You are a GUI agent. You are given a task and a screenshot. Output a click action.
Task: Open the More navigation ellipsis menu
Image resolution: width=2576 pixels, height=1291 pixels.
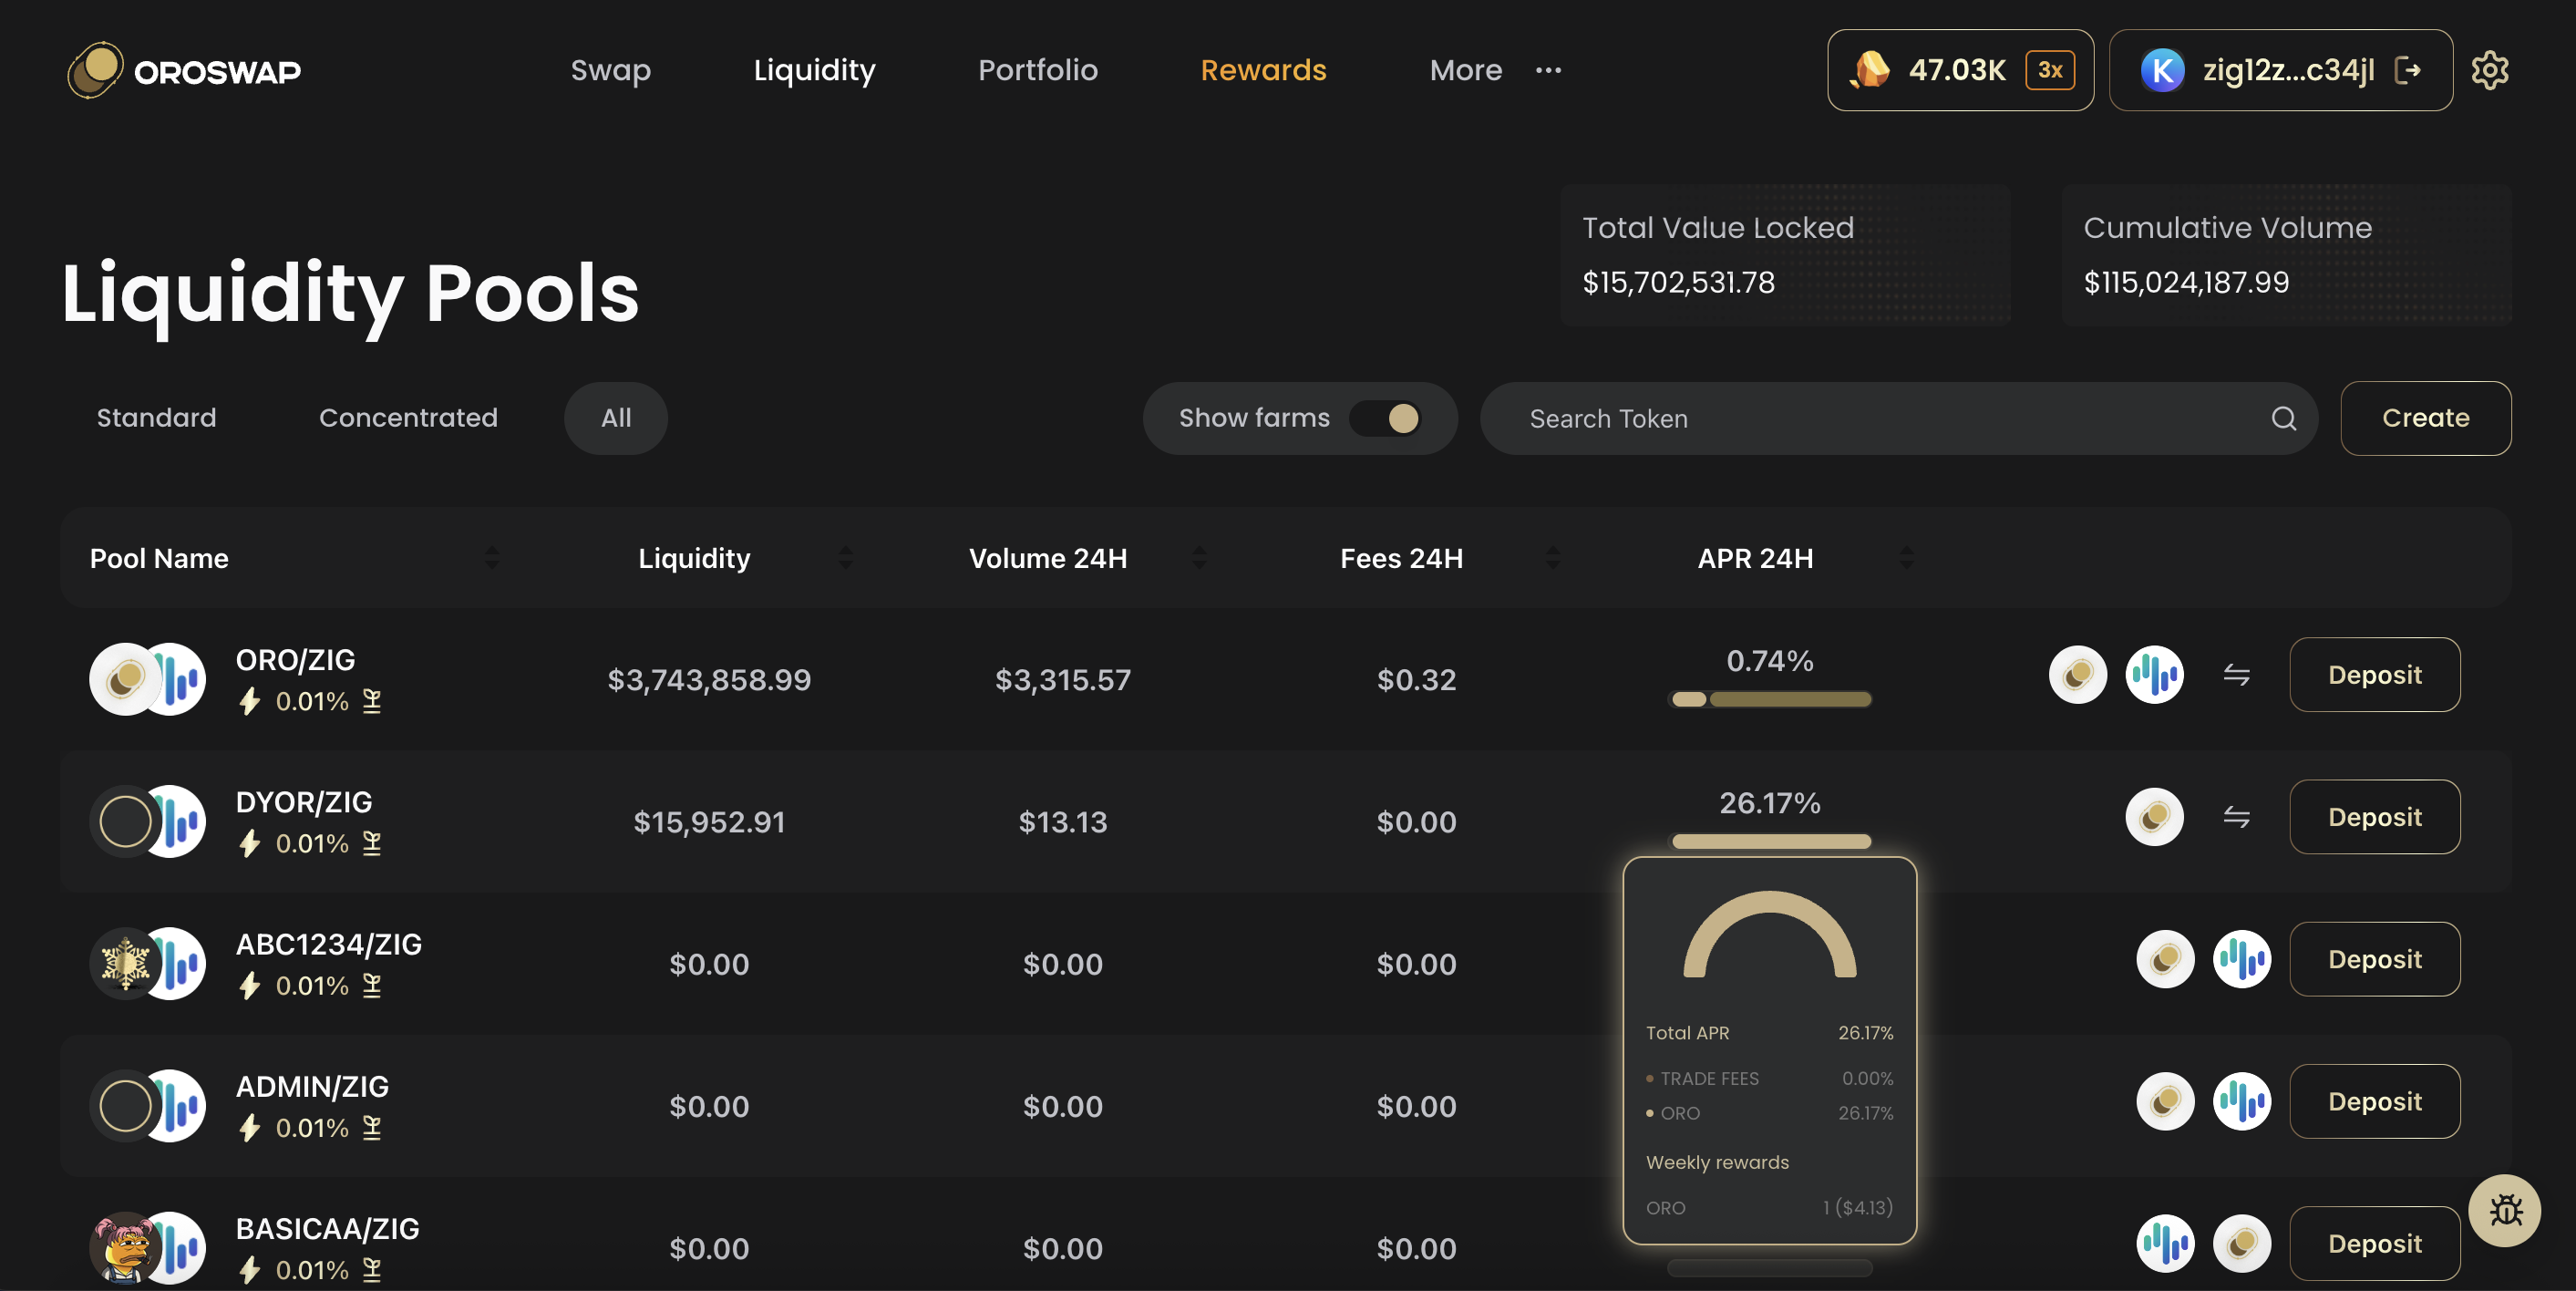(x=1548, y=70)
